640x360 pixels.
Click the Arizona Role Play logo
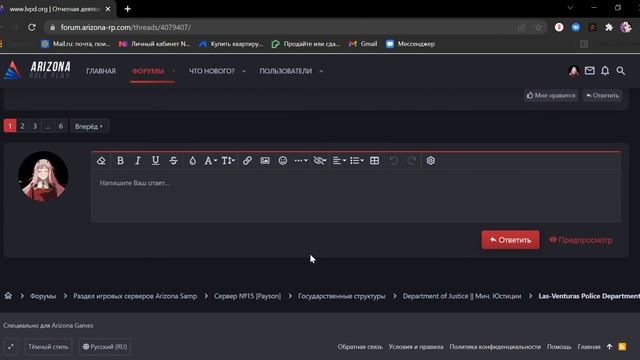pos(38,70)
